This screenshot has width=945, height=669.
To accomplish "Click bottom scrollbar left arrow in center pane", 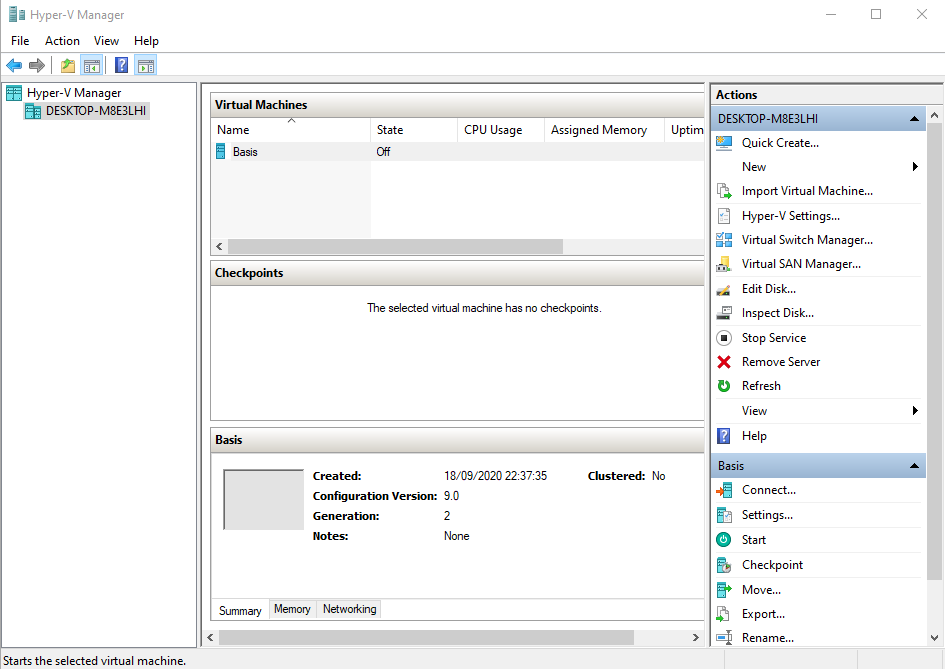I will tap(210, 638).
